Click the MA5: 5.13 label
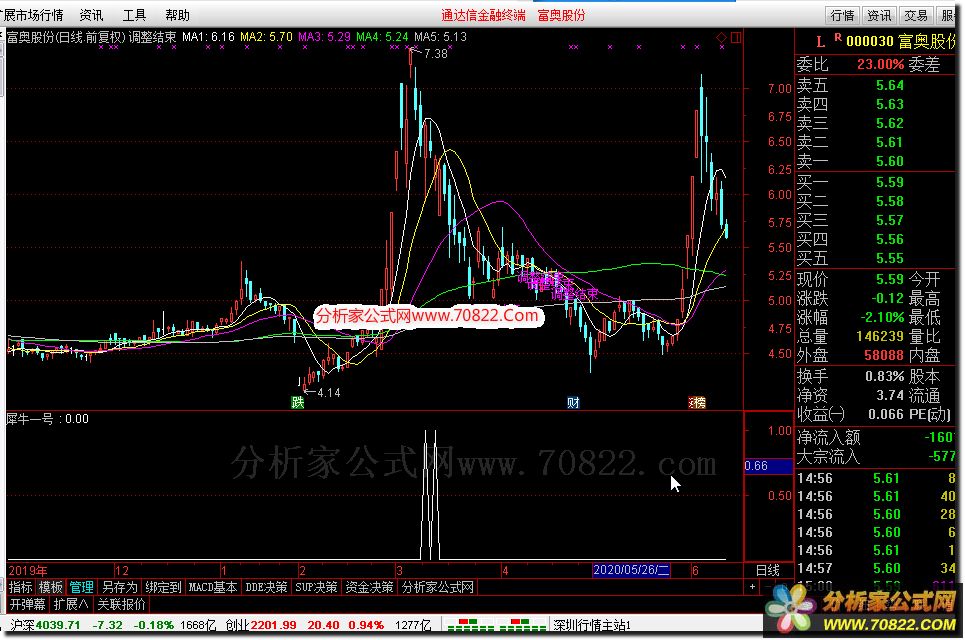This screenshot has height=640, width=965. (x=441, y=37)
